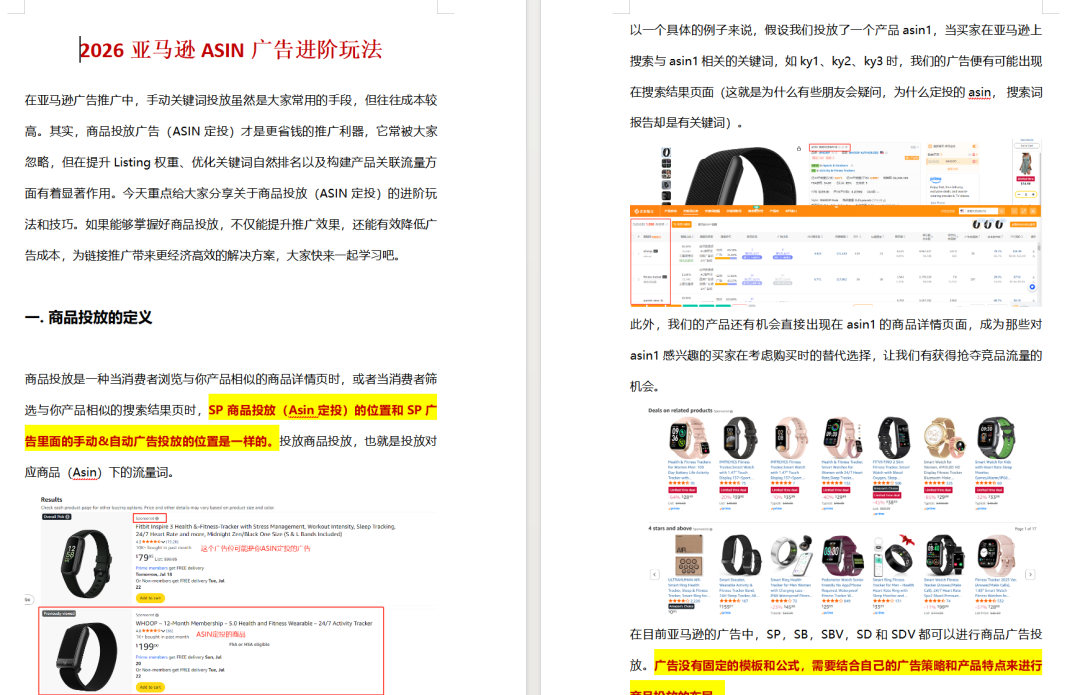Toggle the switch in the top-right monitoring panel

tap(975, 146)
